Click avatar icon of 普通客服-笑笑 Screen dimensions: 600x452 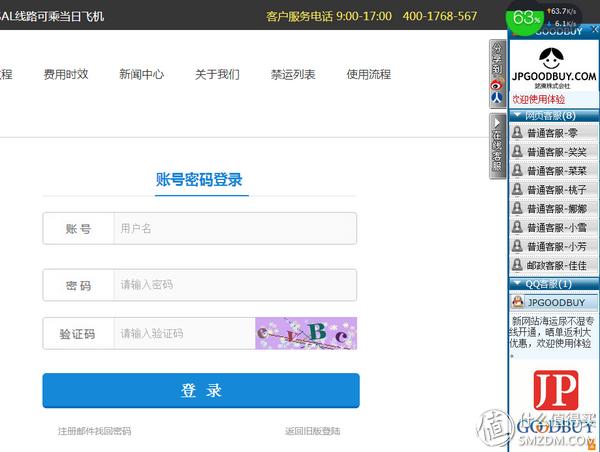click(517, 151)
